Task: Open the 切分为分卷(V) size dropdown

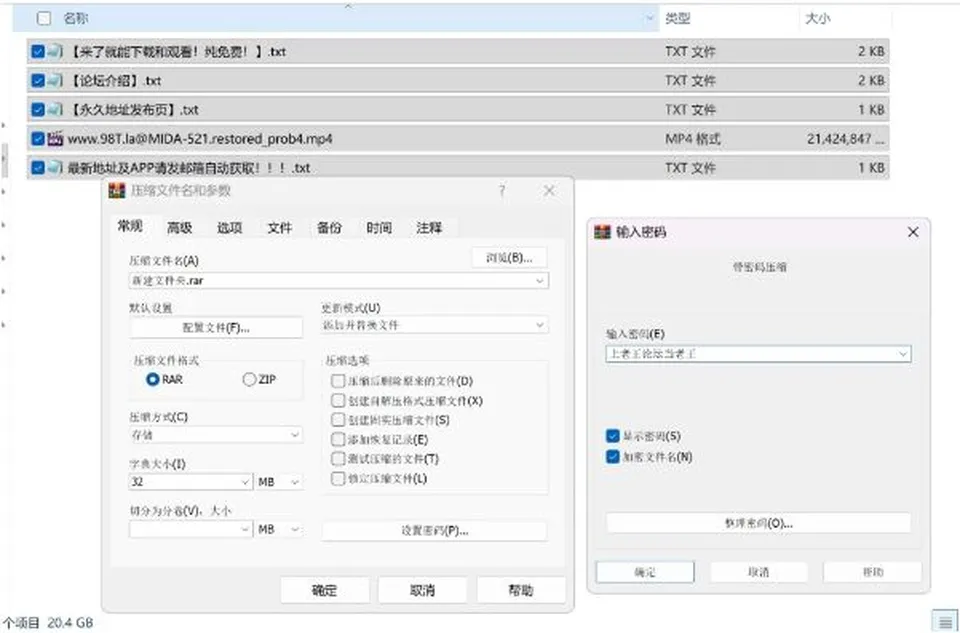Action: [x=245, y=530]
